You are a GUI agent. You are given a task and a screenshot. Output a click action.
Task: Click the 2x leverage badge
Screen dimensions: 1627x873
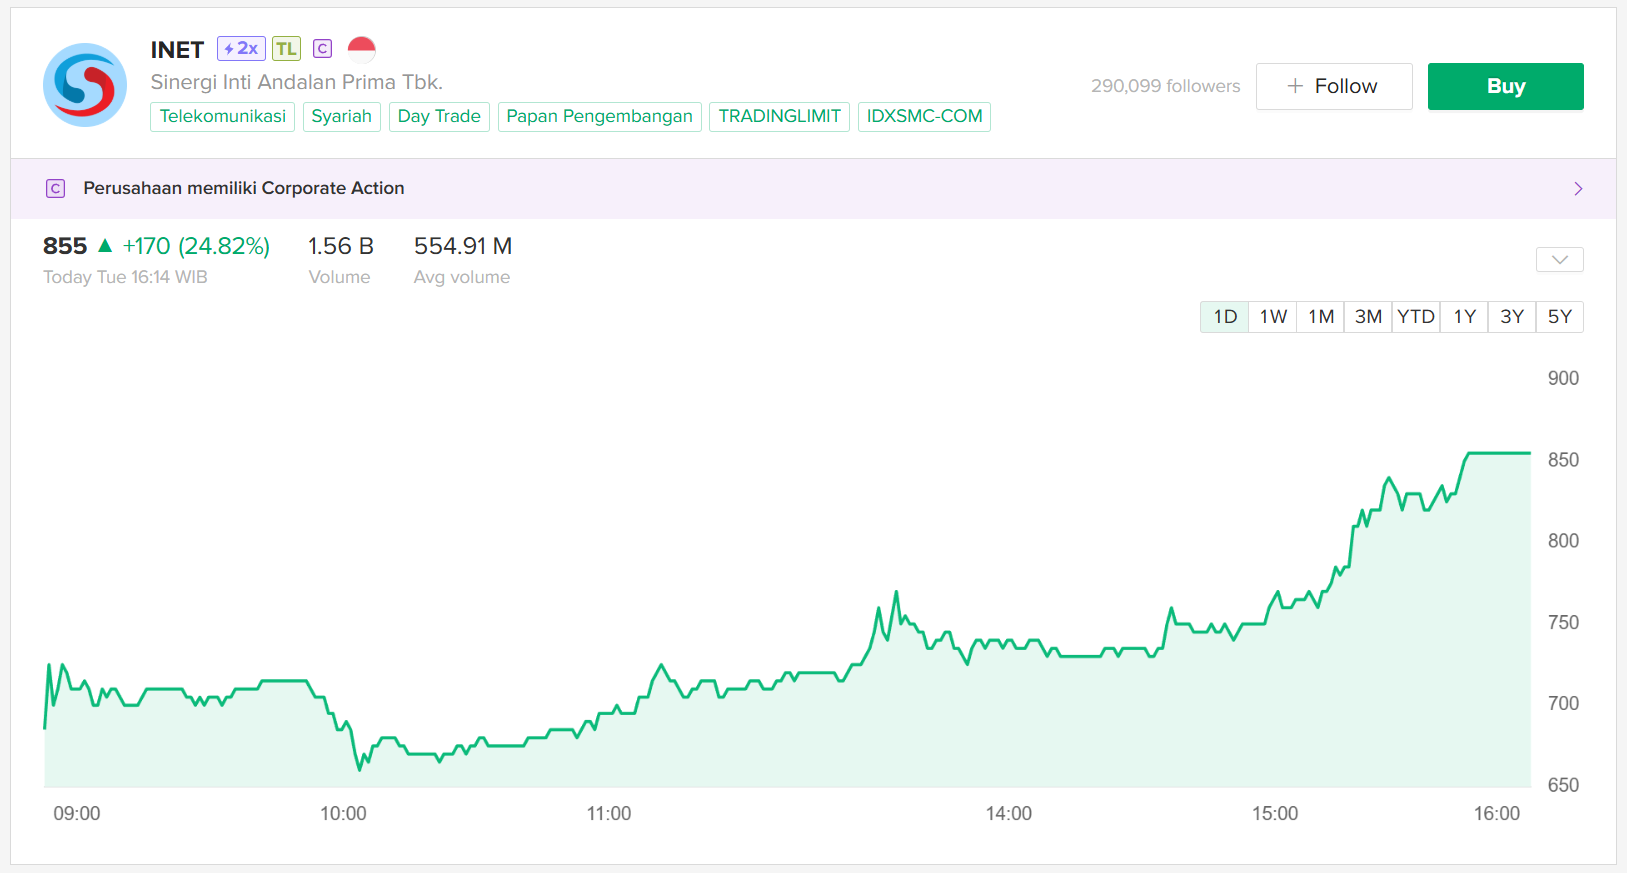tap(241, 48)
